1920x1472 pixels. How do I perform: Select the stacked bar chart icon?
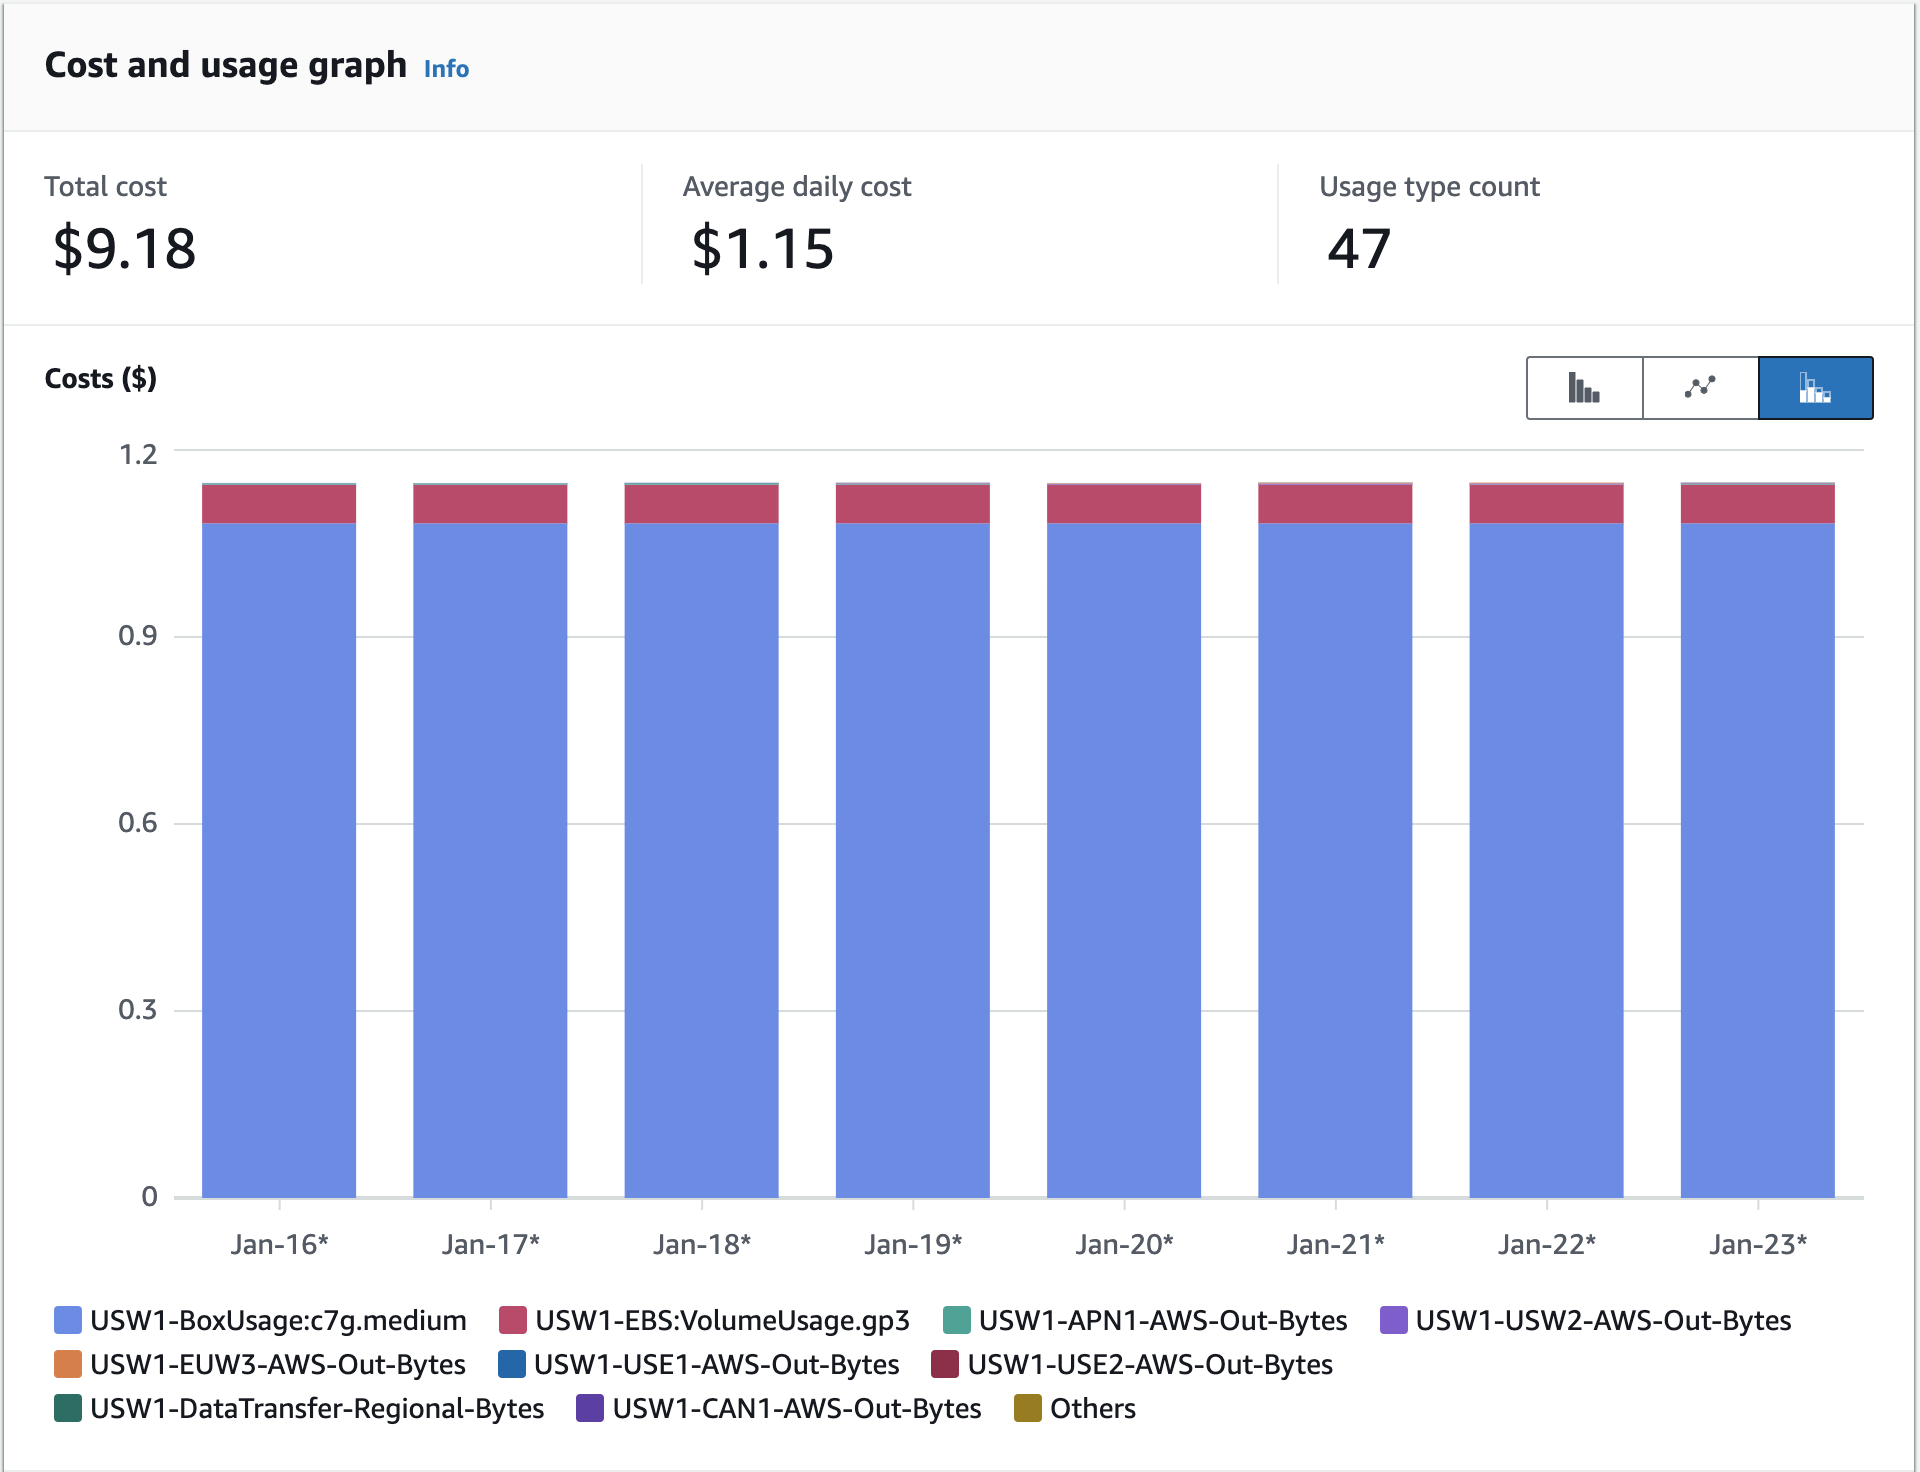click(x=1816, y=387)
